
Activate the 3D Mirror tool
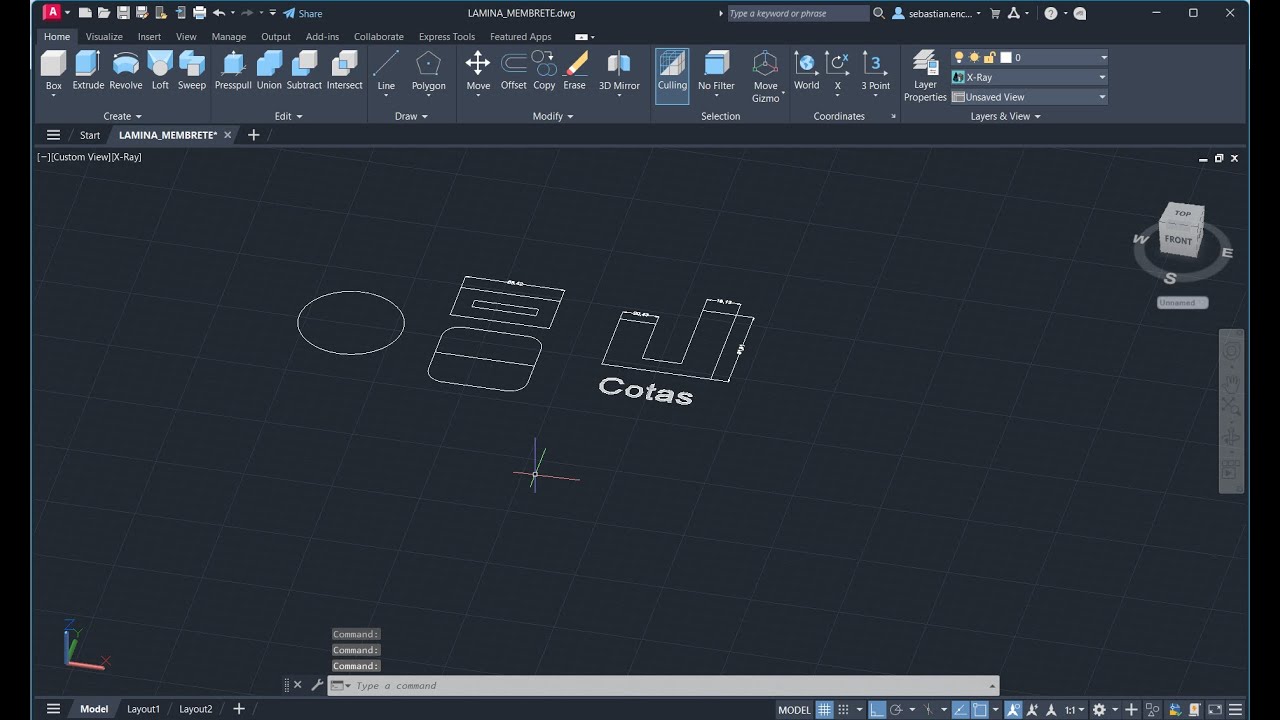(x=619, y=71)
